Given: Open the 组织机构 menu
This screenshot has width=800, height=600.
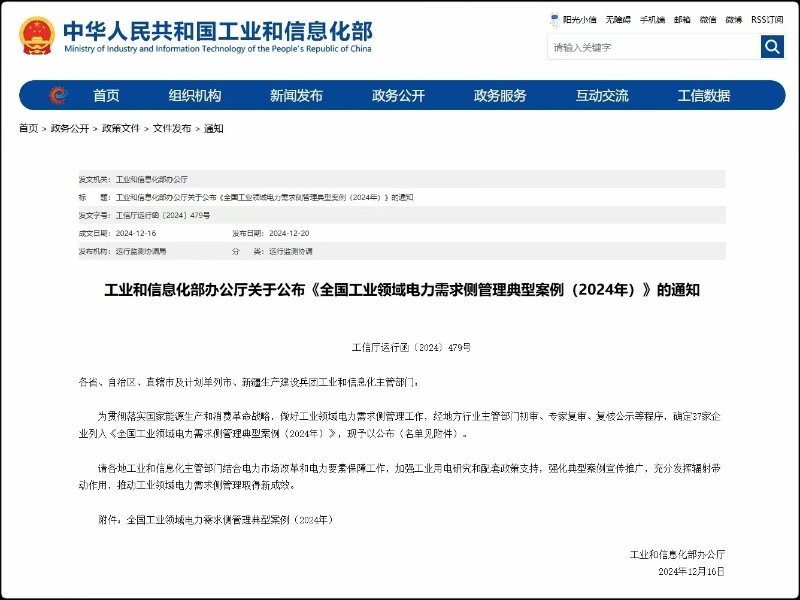Looking at the screenshot, I should [x=199, y=95].
